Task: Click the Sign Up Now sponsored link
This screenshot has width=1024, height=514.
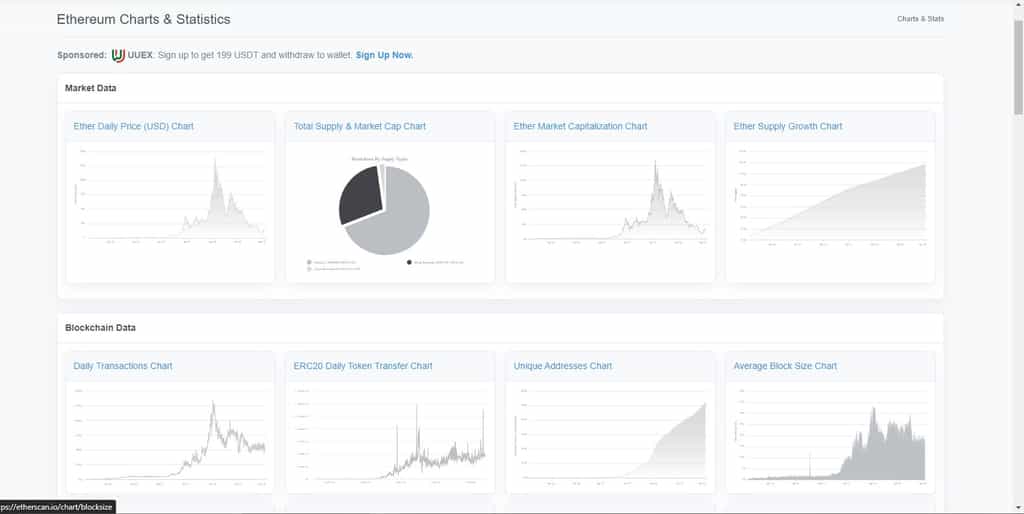Action: click(384, 56)
